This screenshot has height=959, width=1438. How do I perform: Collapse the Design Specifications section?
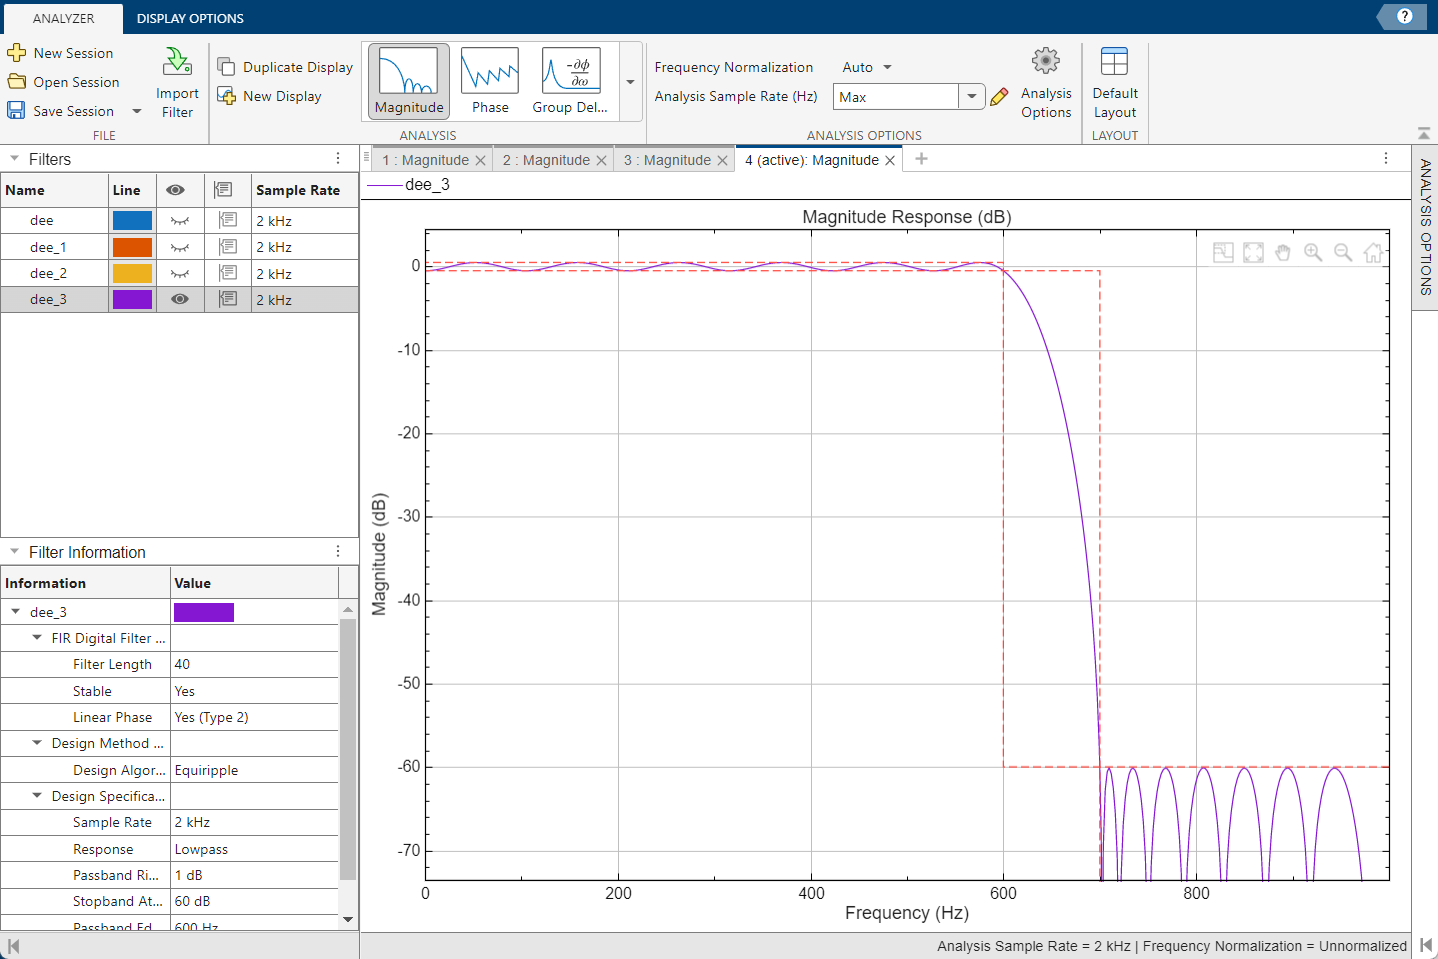point(38,795)
